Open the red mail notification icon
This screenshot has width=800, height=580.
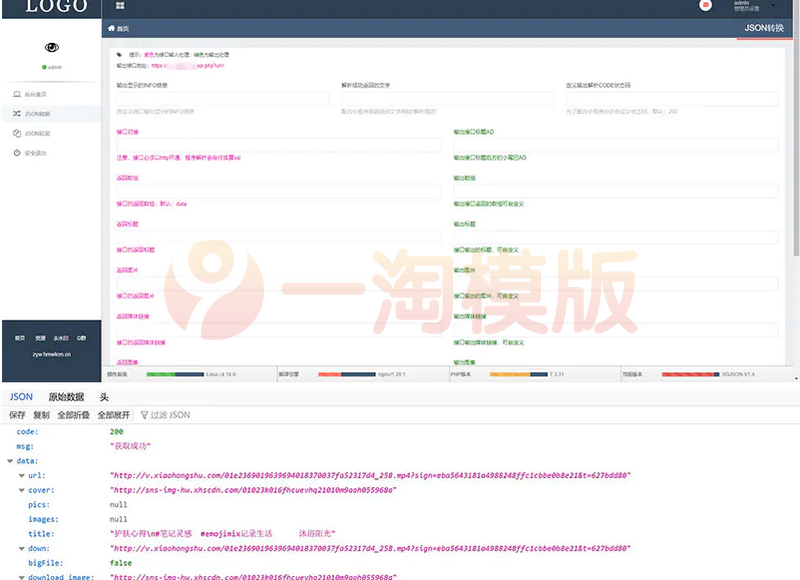706,6
